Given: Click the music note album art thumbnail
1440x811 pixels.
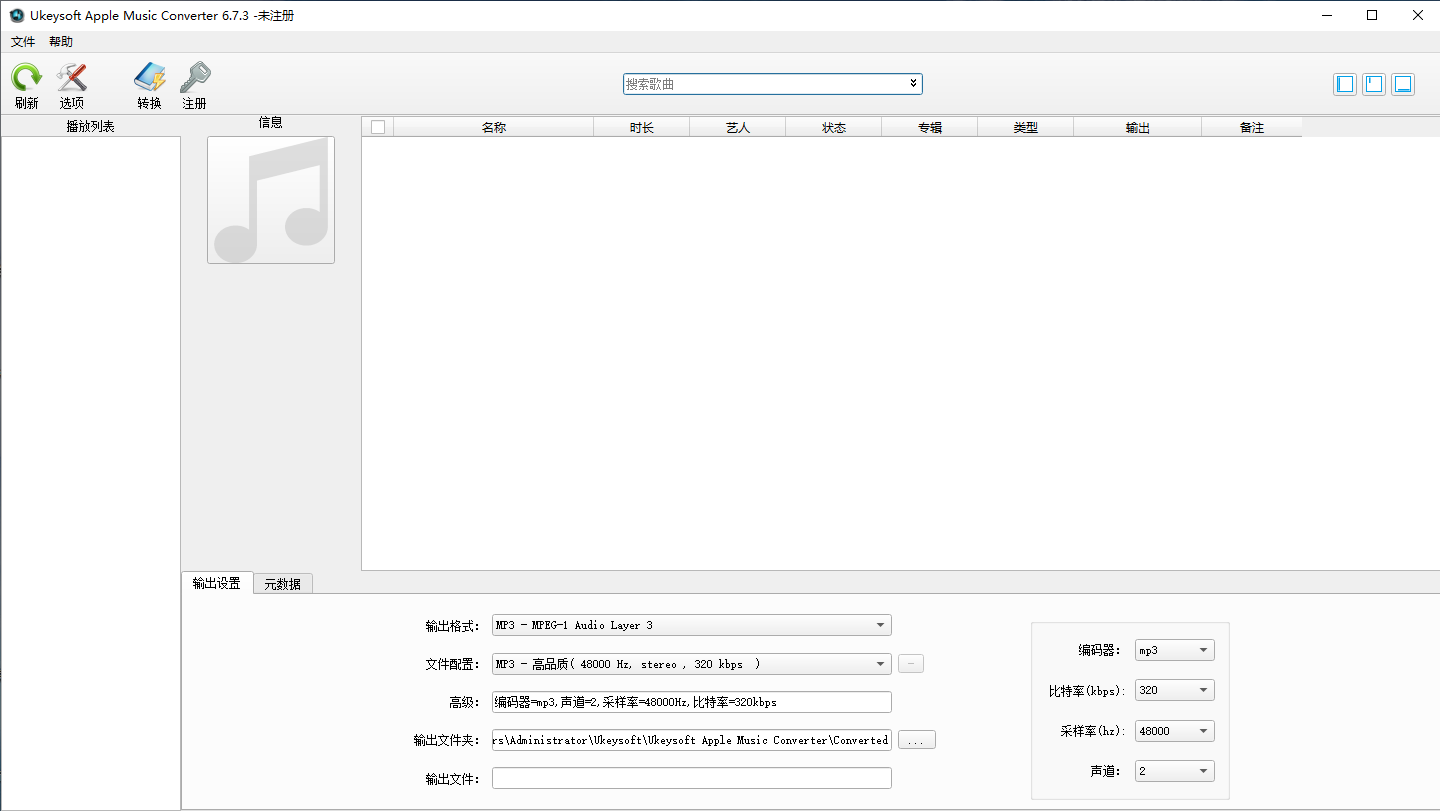Looking at the screenshot, I should pyautogui.click(x=271, y=200).
